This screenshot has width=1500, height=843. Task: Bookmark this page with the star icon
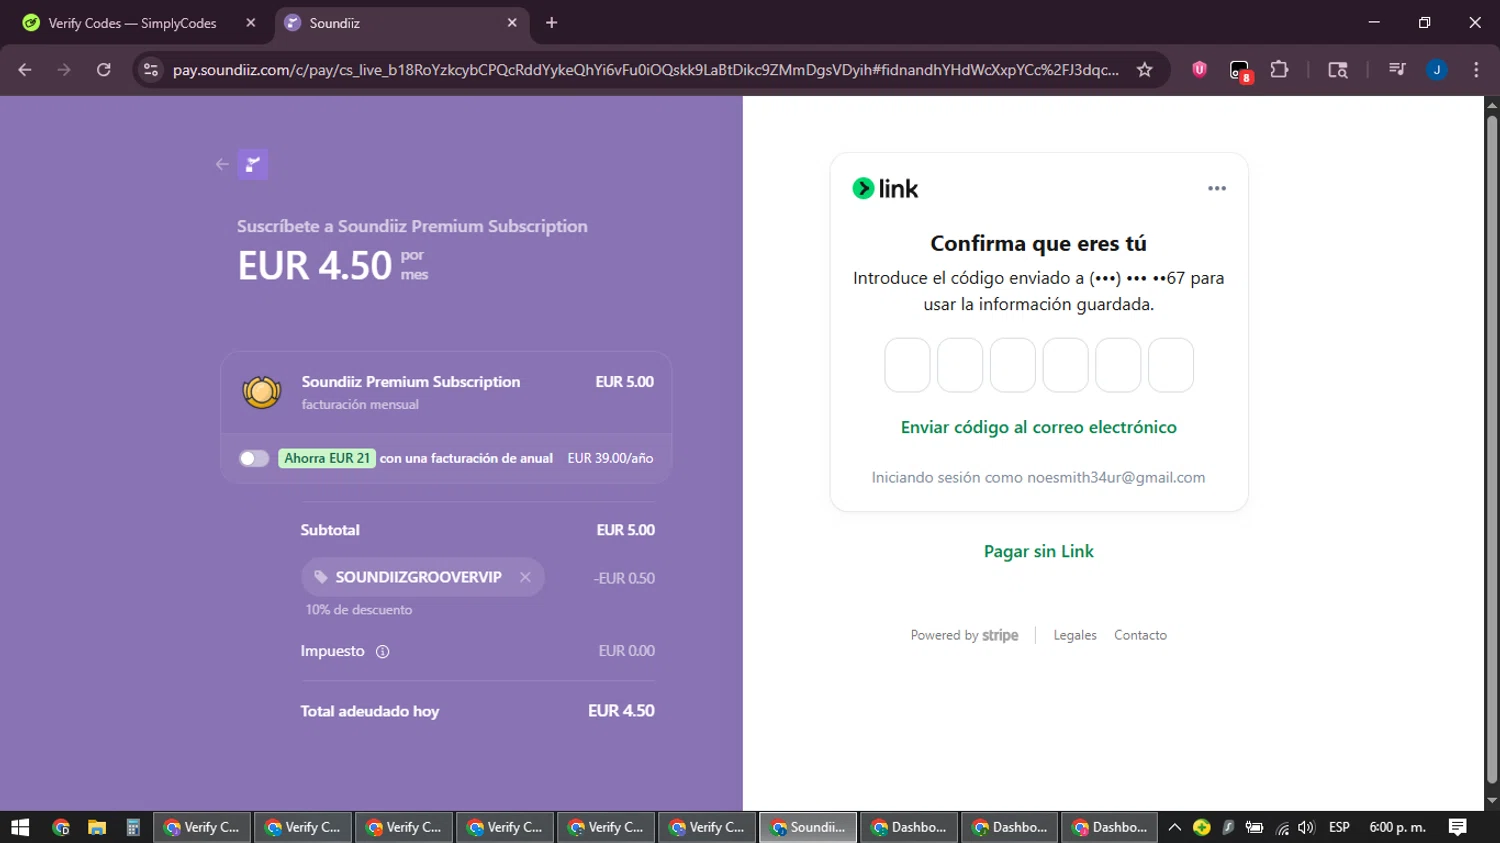click(x=1145, y=70)
